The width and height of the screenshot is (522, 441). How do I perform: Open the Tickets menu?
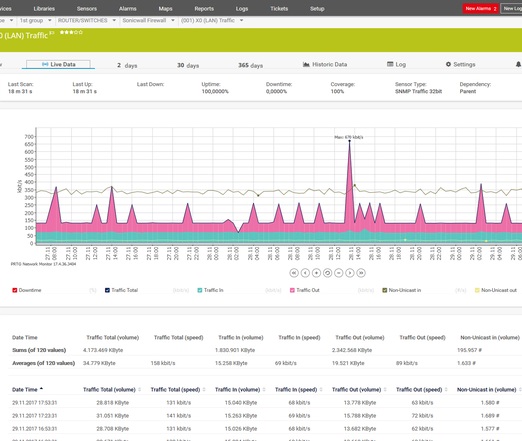(x=279, y=9)
